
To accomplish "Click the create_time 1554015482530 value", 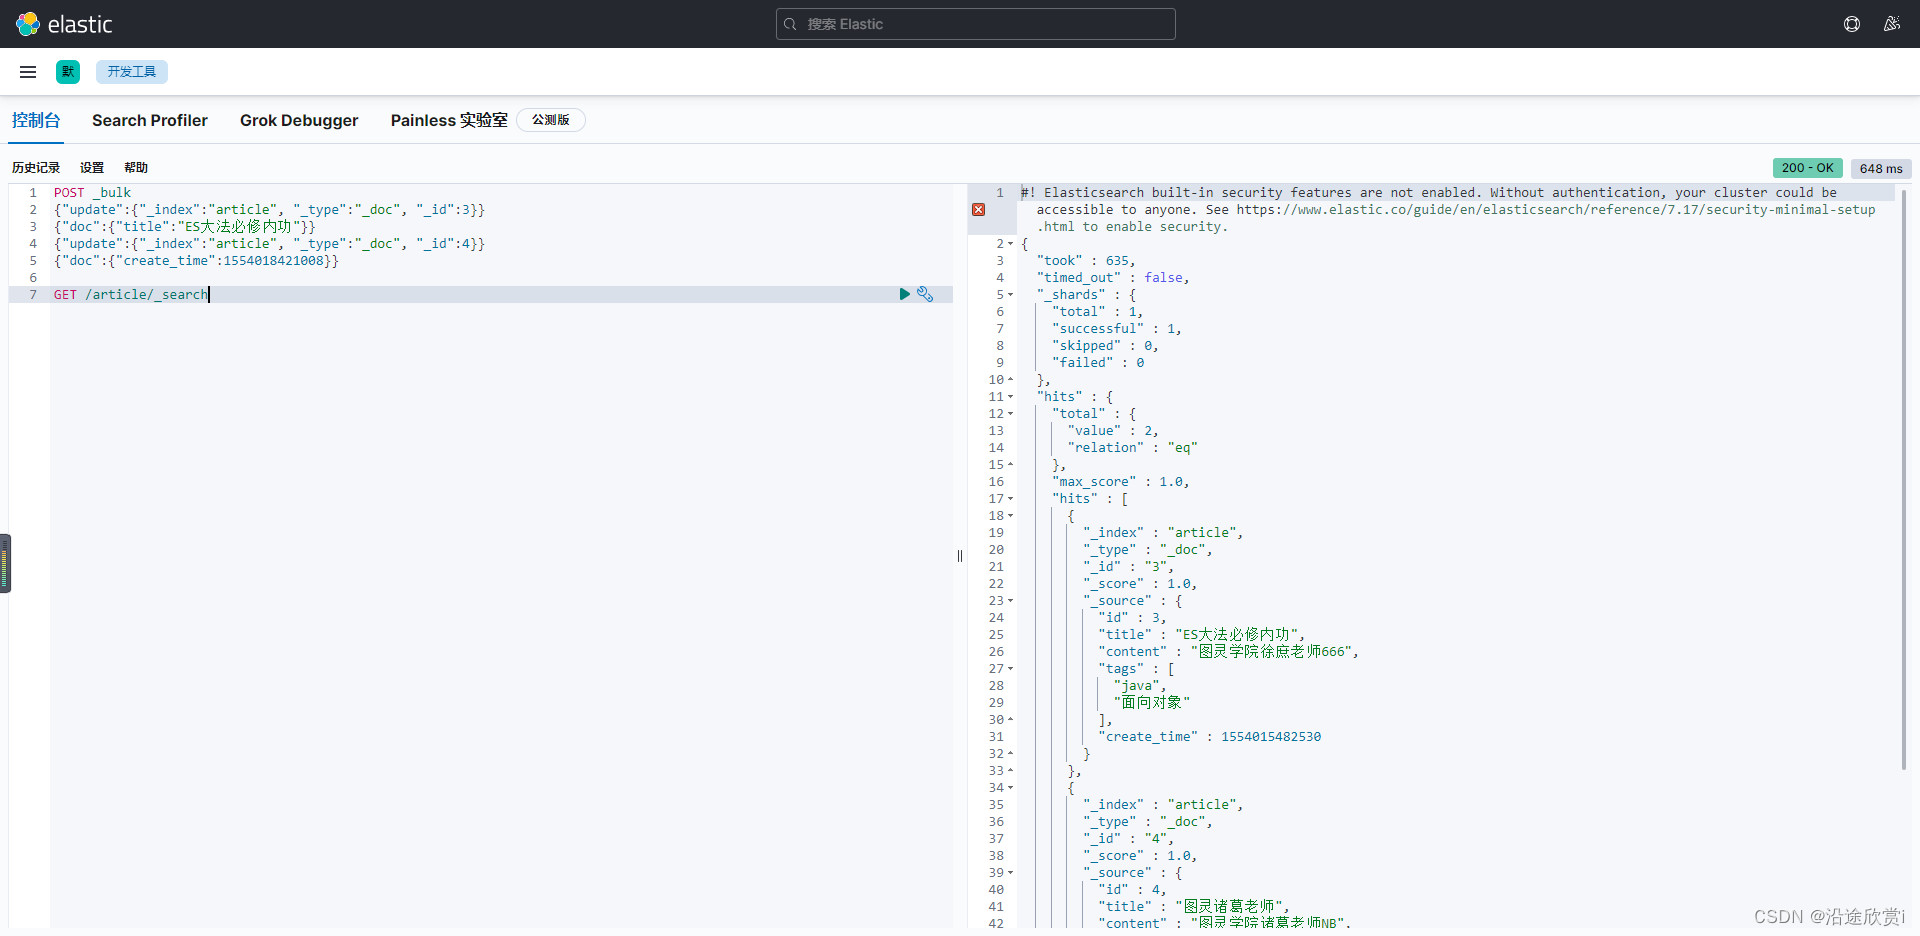I will 1271,737.
